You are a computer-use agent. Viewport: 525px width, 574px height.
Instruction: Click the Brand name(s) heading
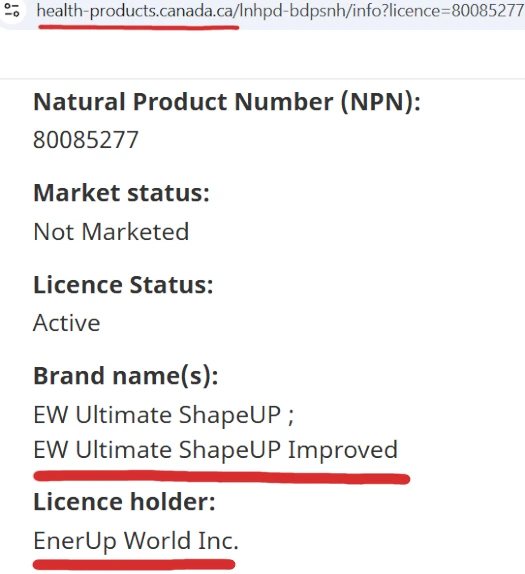pos(126,376)
